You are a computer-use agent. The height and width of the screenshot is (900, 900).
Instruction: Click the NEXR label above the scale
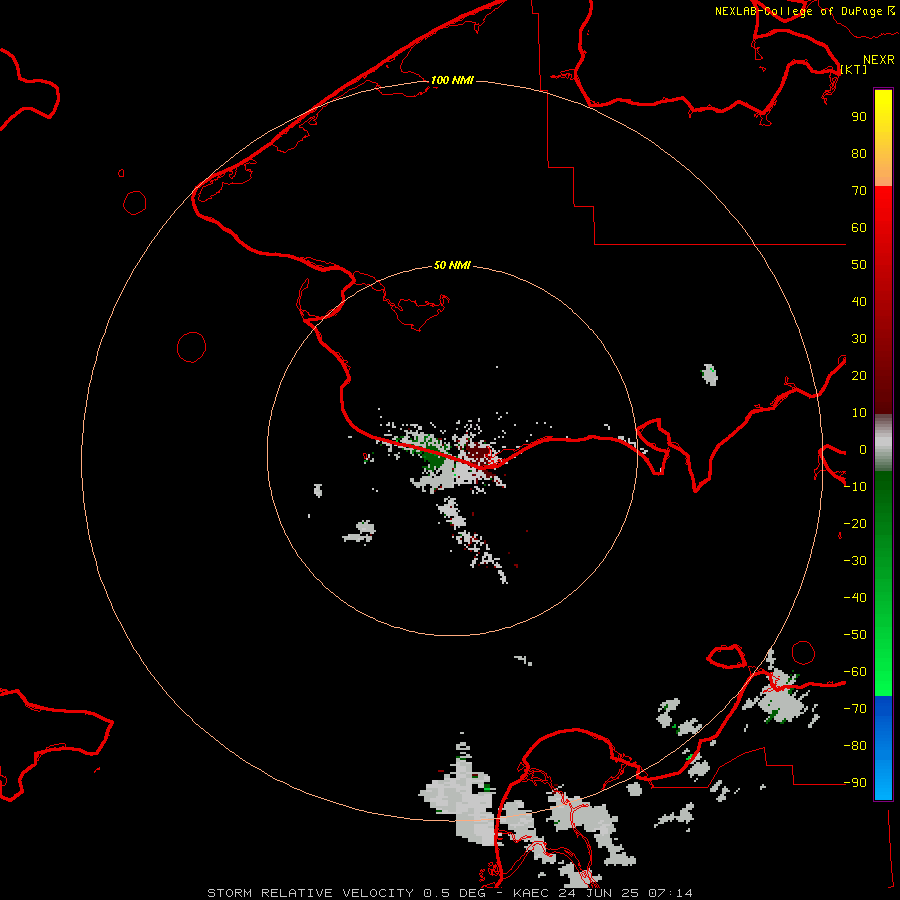tap(878, 60)
